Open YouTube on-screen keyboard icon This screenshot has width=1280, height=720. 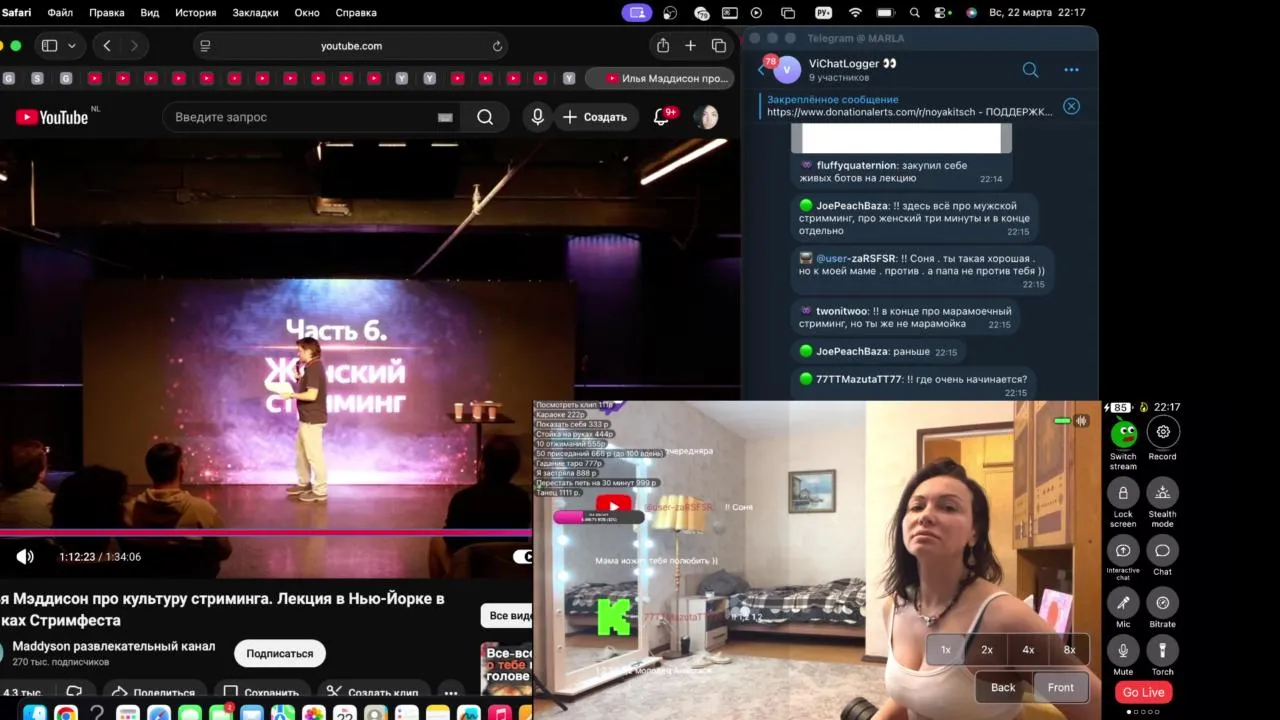pyautogui.click(x=445, y=117)
